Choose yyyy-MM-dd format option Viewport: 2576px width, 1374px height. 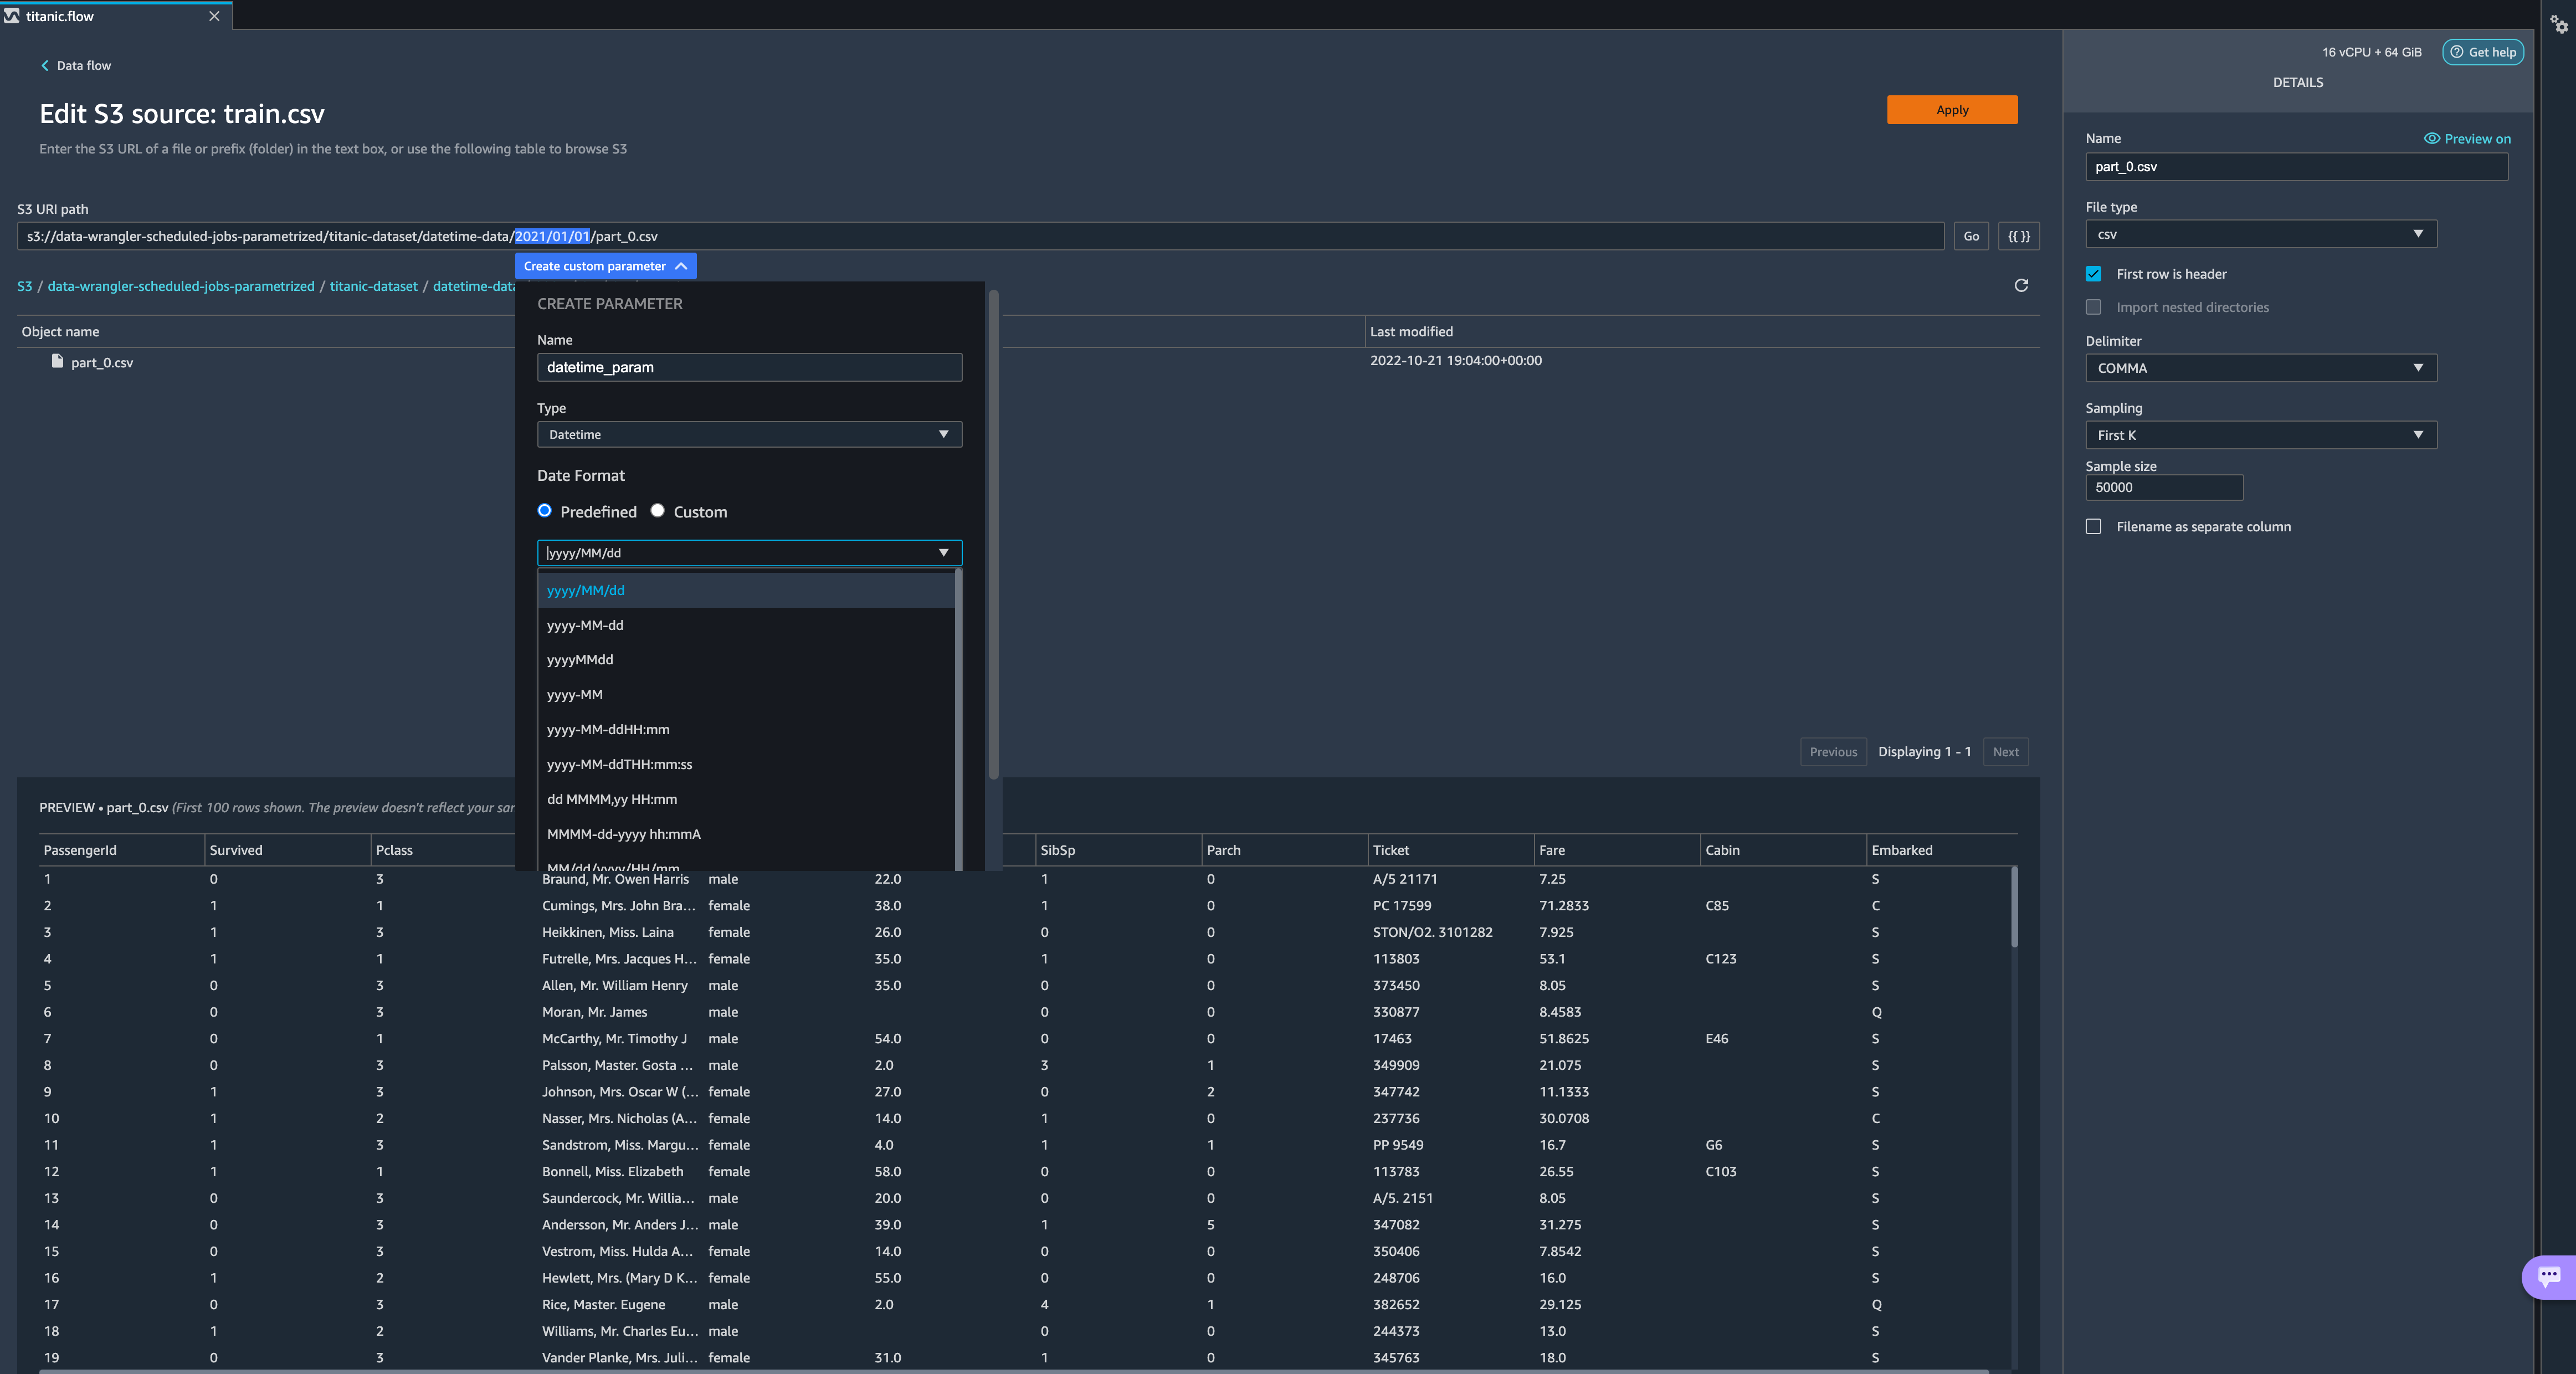tap(585, 625)
